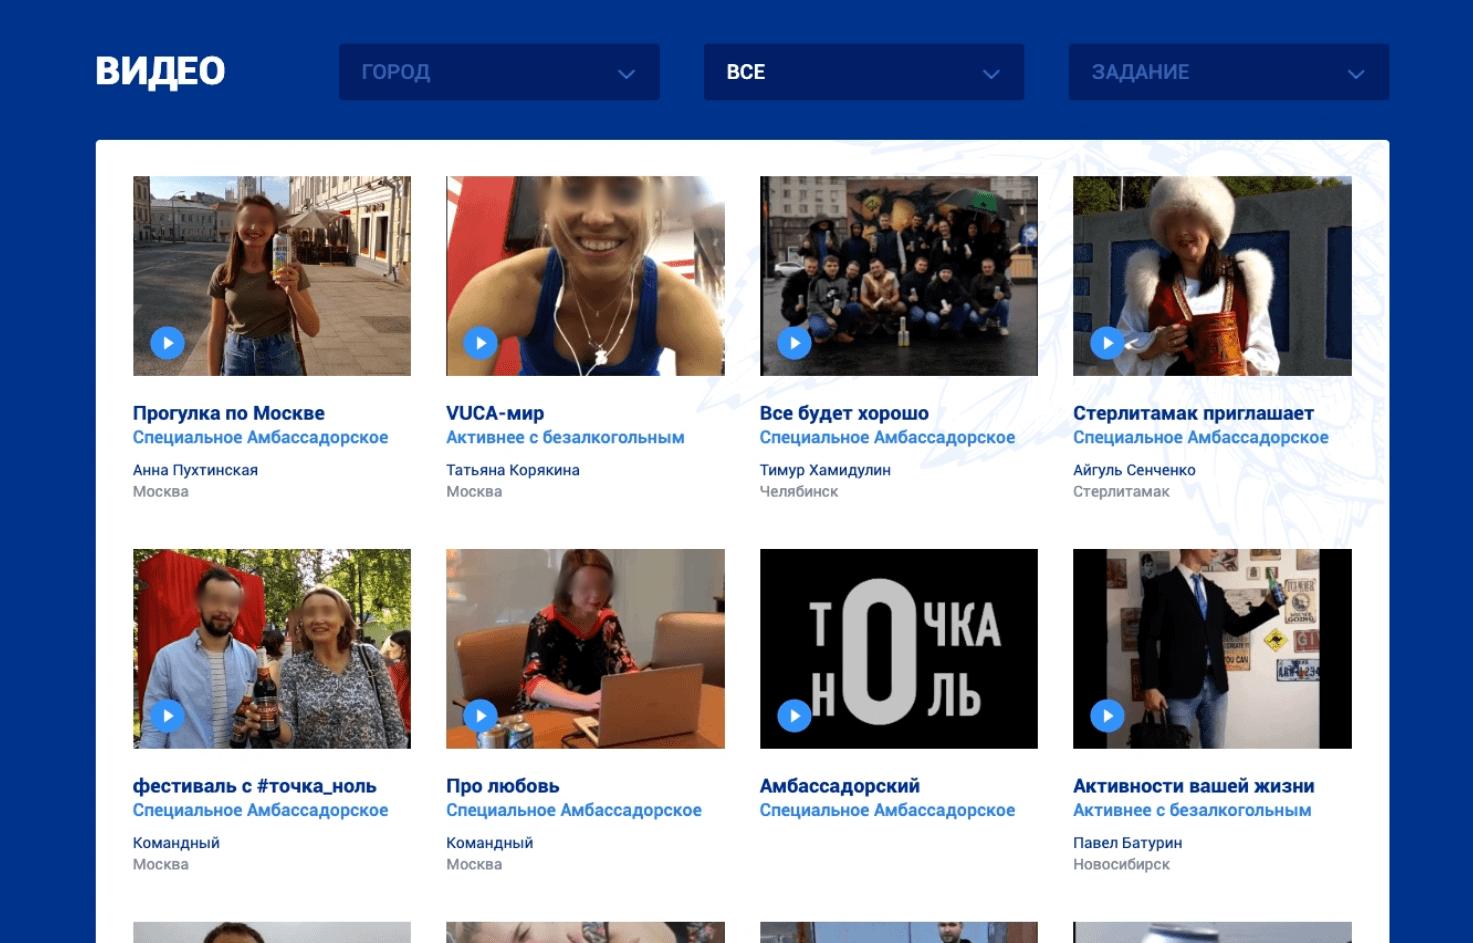Open the Про любовь title link

503,786
